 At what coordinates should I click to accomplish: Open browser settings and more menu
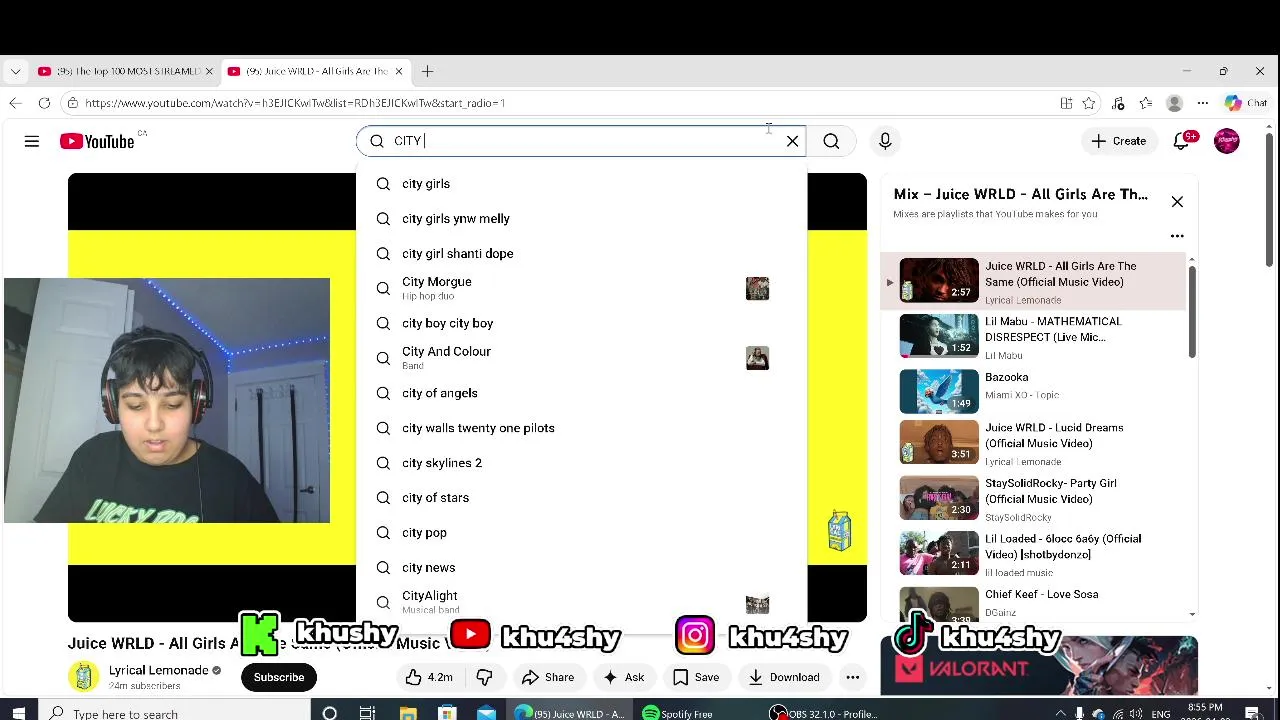click(1203, 103)
